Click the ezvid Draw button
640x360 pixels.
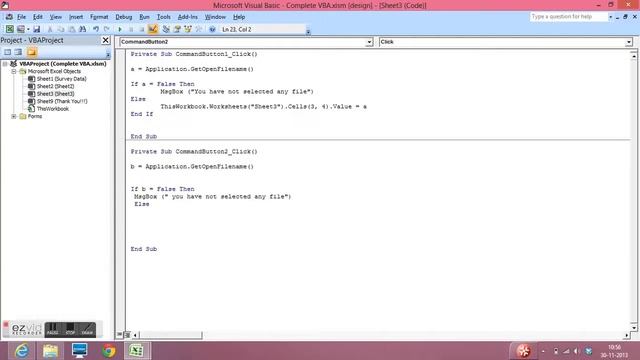click(87, 329)
